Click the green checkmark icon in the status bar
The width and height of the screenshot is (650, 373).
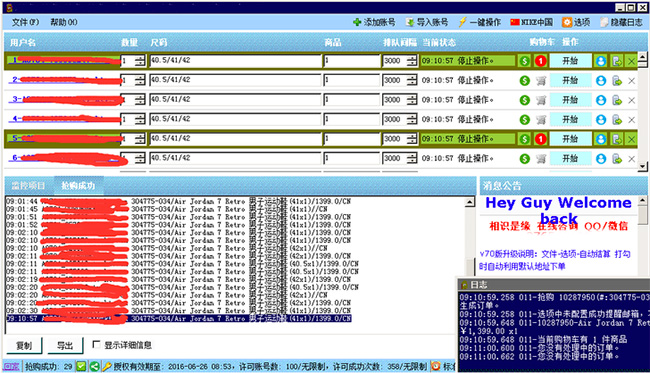pos(81,366)
